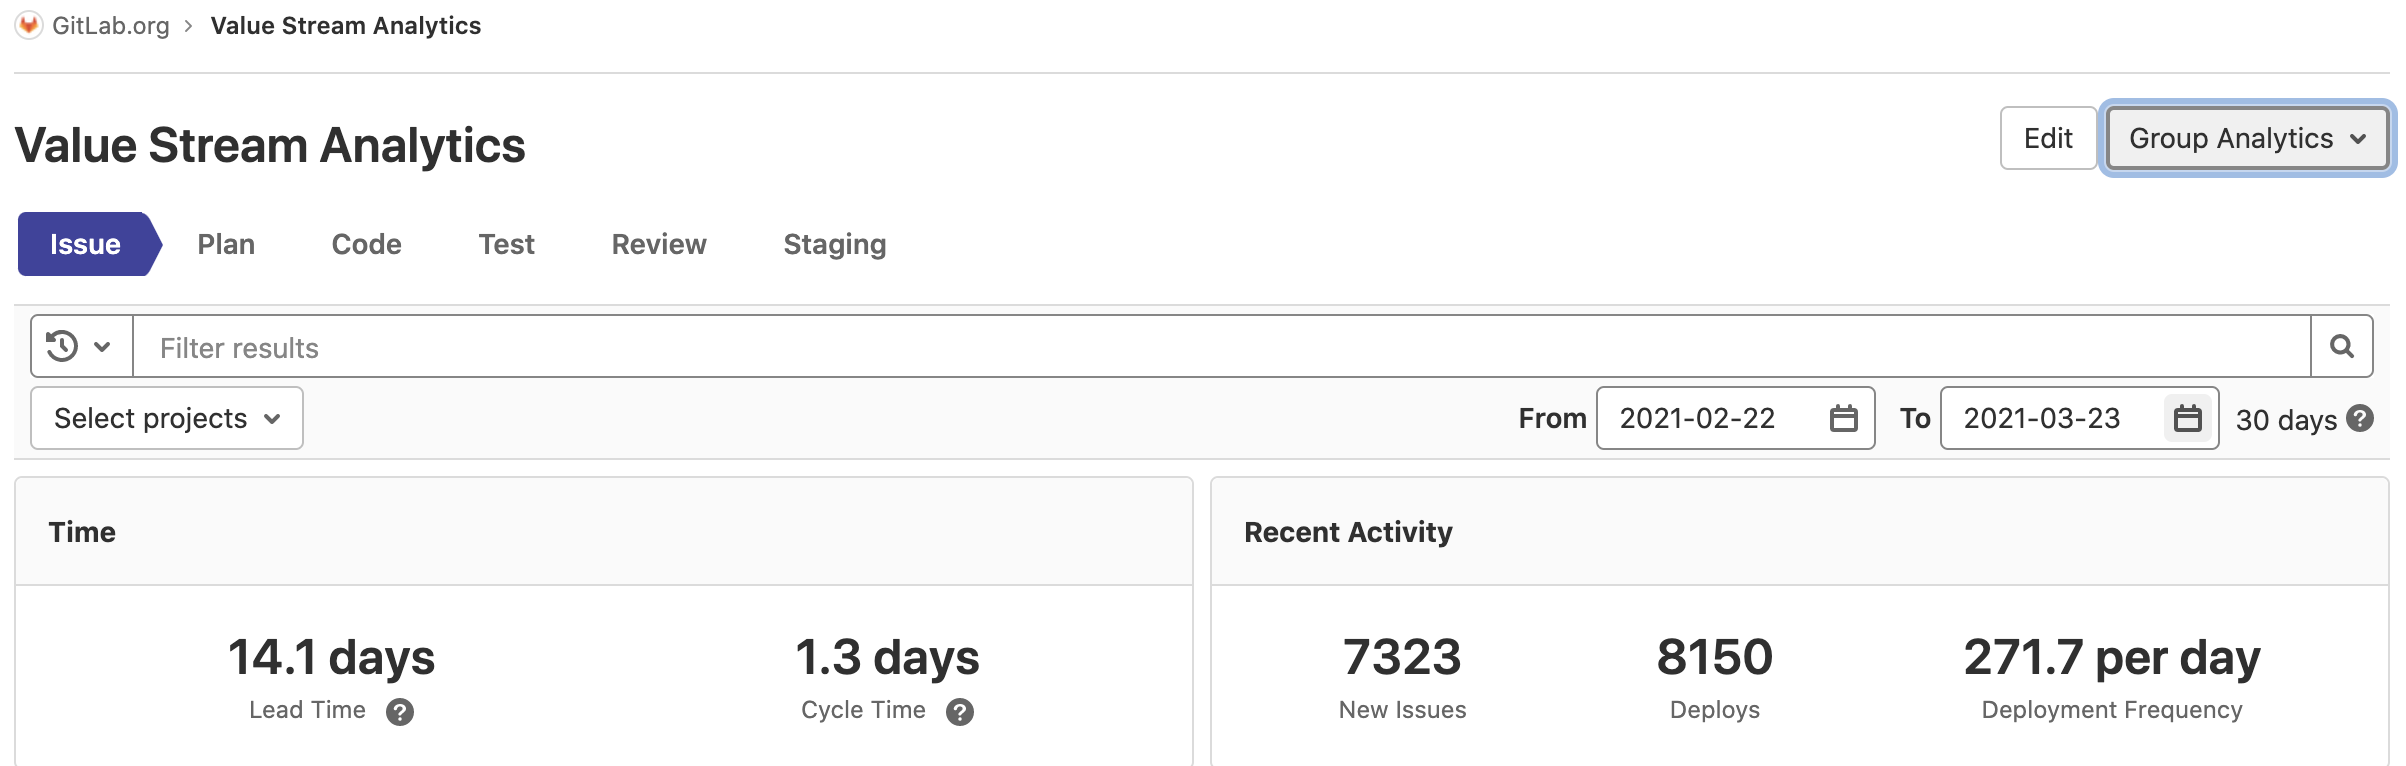The width and height of the screenshot is (2406, 766).
Task: Switch to the Plan stage tab
Action: [225, 243]
